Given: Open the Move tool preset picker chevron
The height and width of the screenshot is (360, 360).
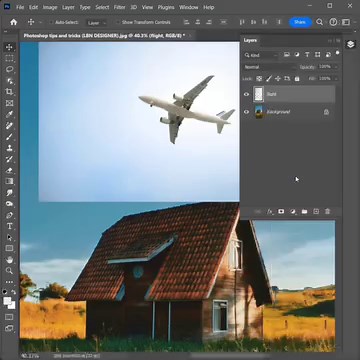Looking at the screenshot, I should coord(40,23).
